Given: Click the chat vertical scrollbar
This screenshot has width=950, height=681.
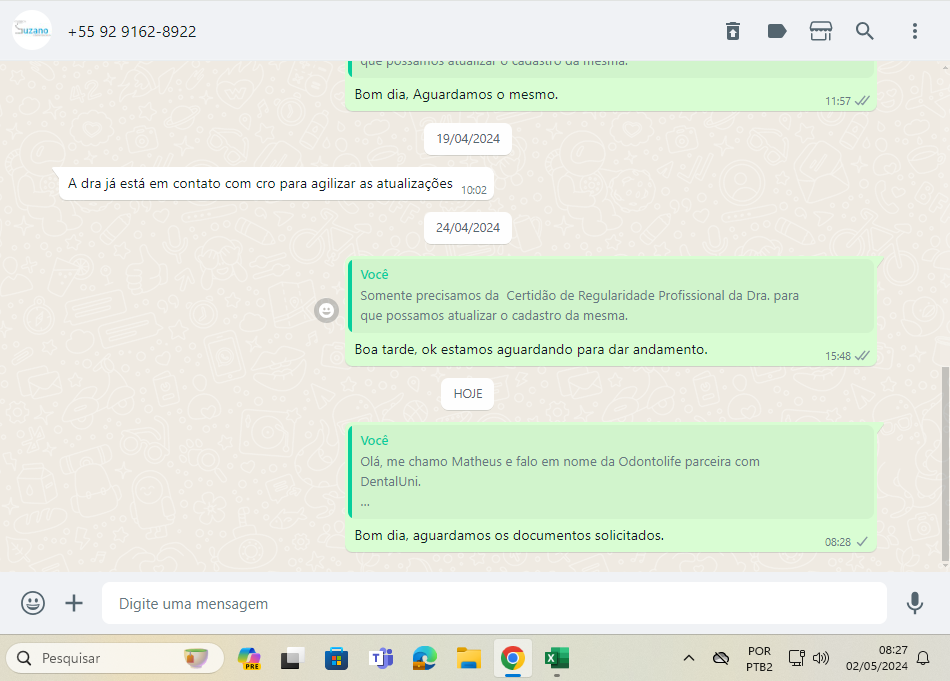Looking at the screenshot, I should coord(945,463).
